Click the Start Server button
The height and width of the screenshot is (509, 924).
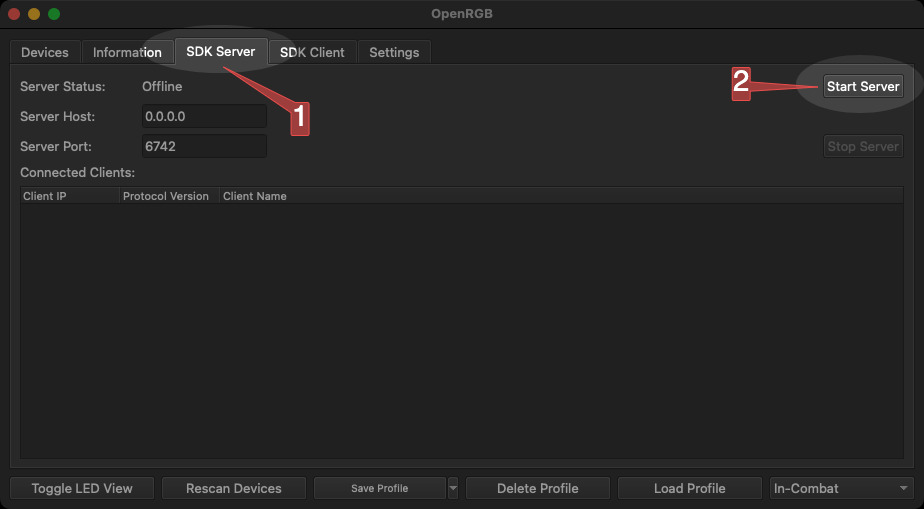click(x=863, y=87)
